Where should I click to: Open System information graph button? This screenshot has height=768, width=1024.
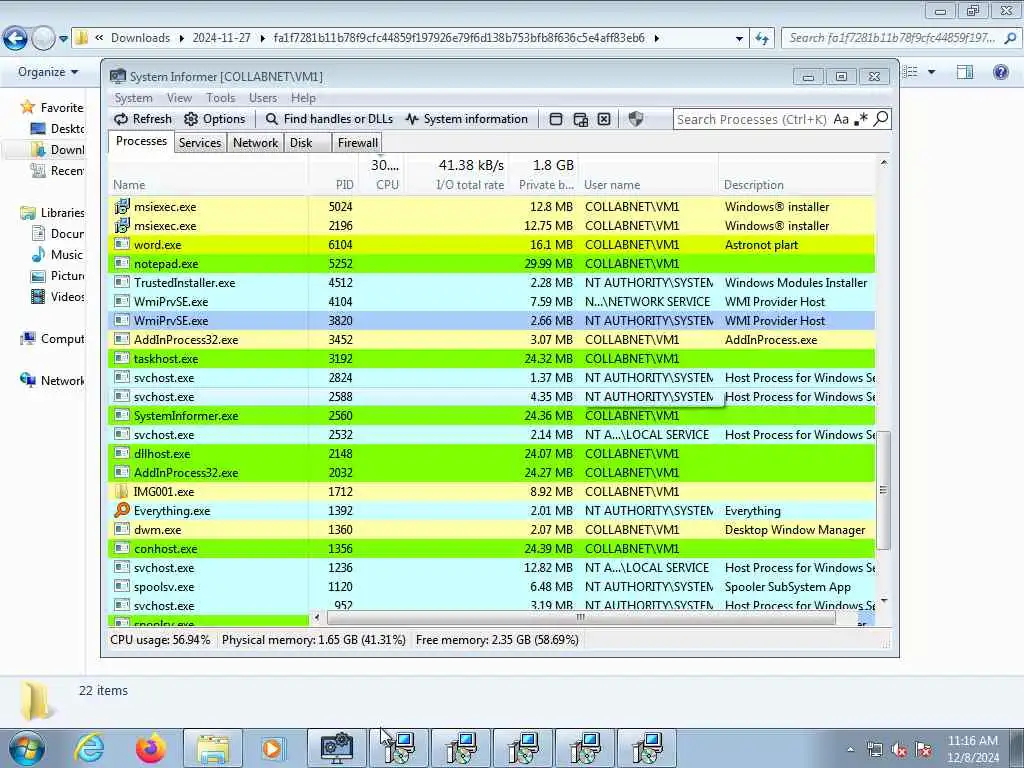click(466, 119)
